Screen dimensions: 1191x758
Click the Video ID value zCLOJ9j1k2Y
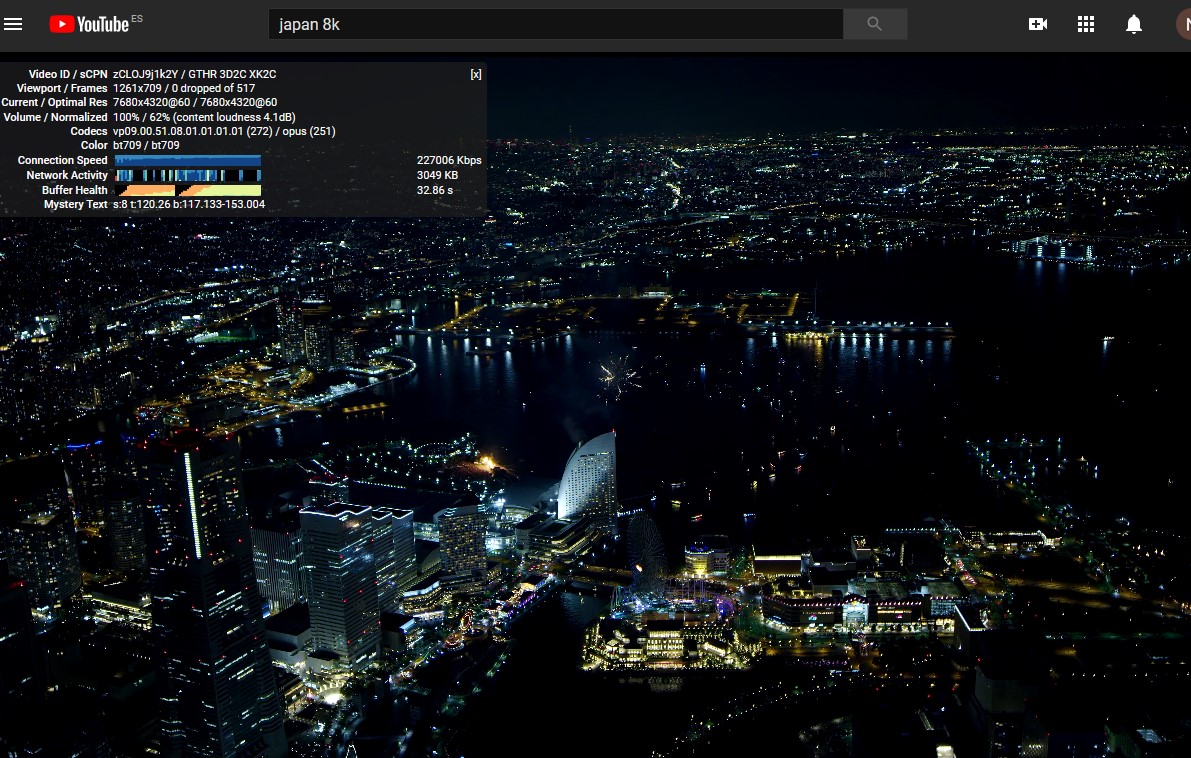(x=145, y=74)
